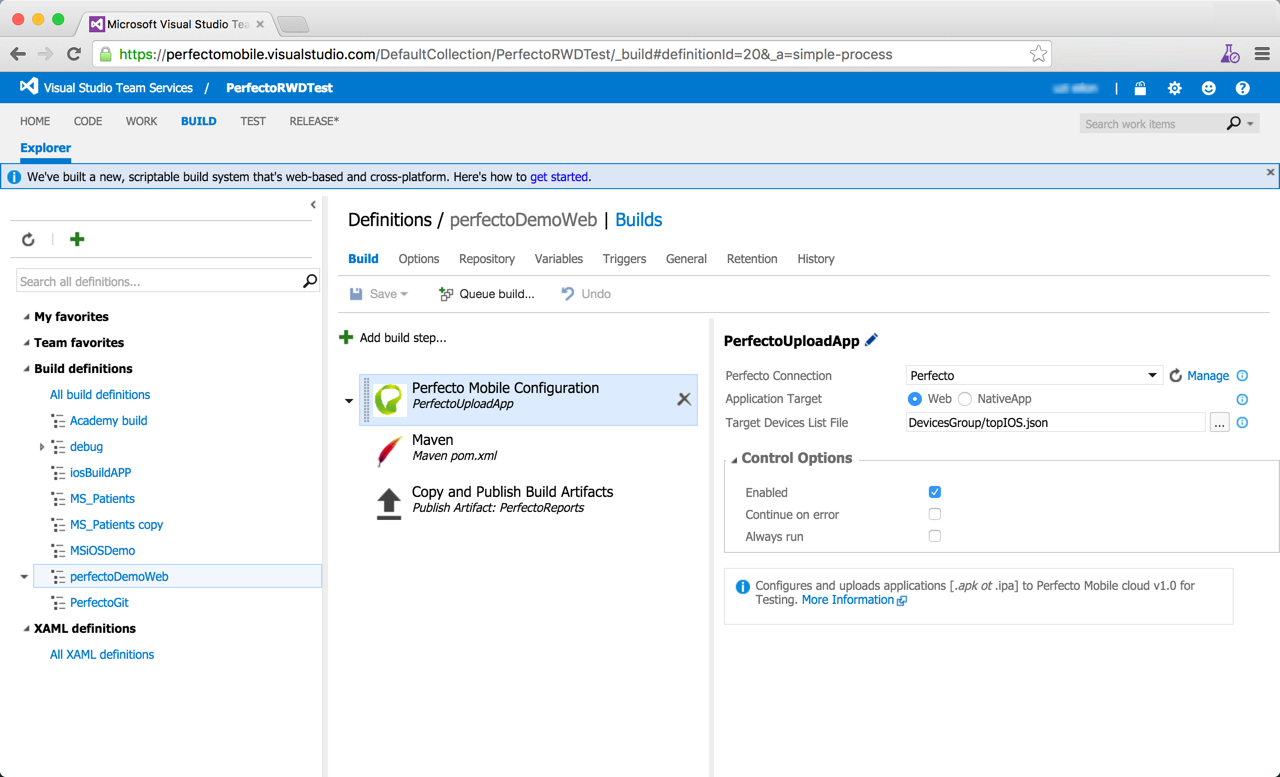Click info icon for Perfecto Connection
The height and width of the screenshot is (777, 1280).
1242,376
